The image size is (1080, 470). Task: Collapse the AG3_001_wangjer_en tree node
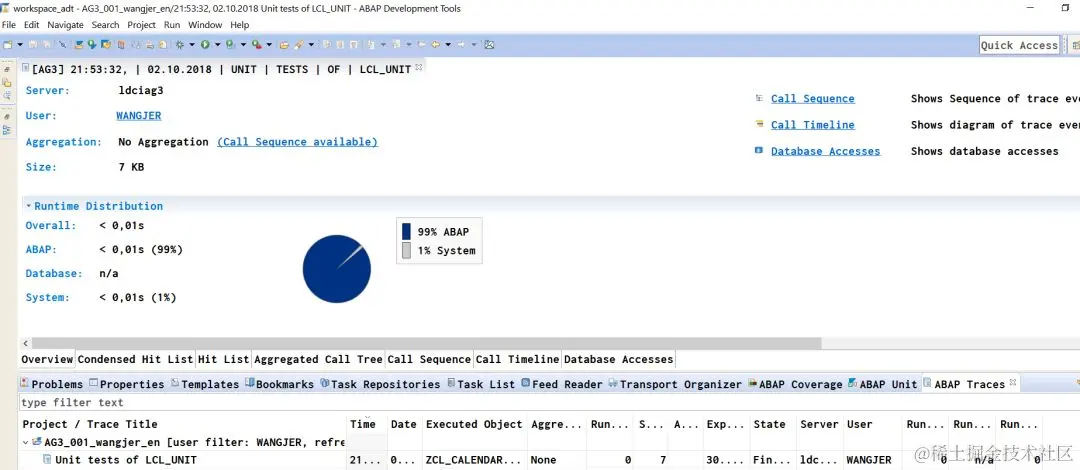(26, 442)
